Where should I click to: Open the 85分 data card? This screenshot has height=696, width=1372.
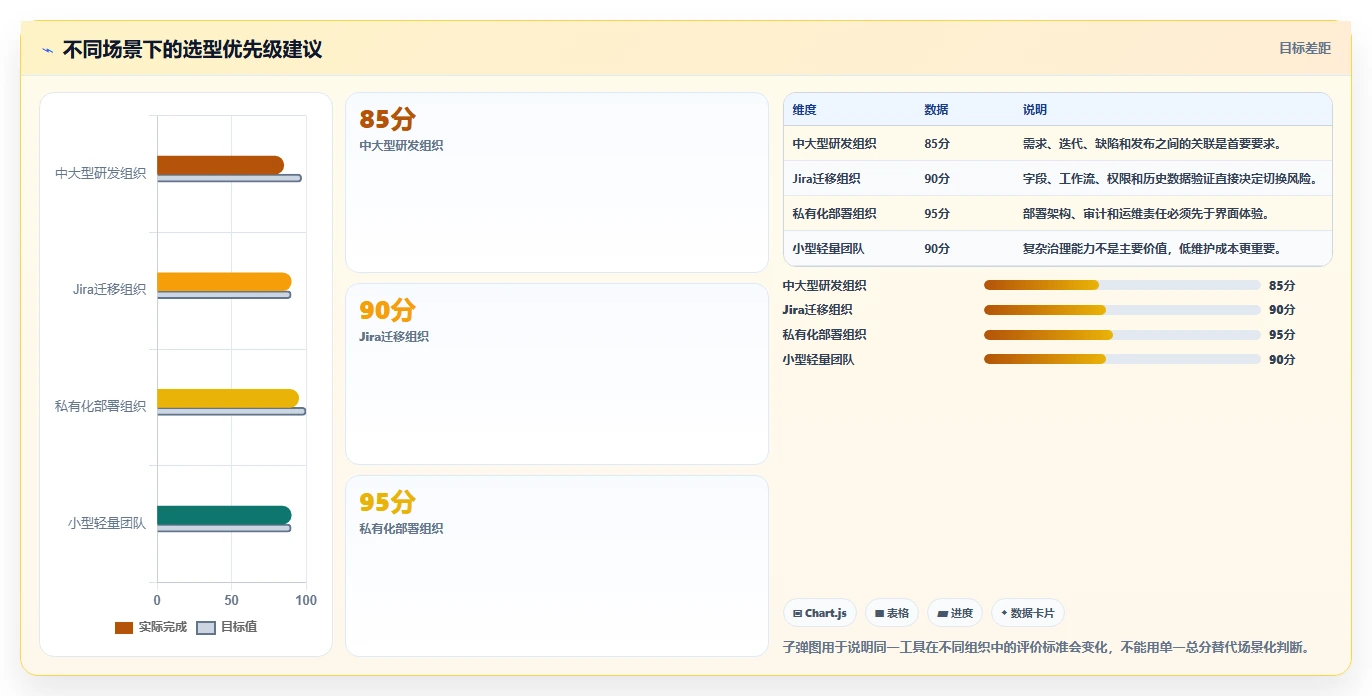[557, 183]
